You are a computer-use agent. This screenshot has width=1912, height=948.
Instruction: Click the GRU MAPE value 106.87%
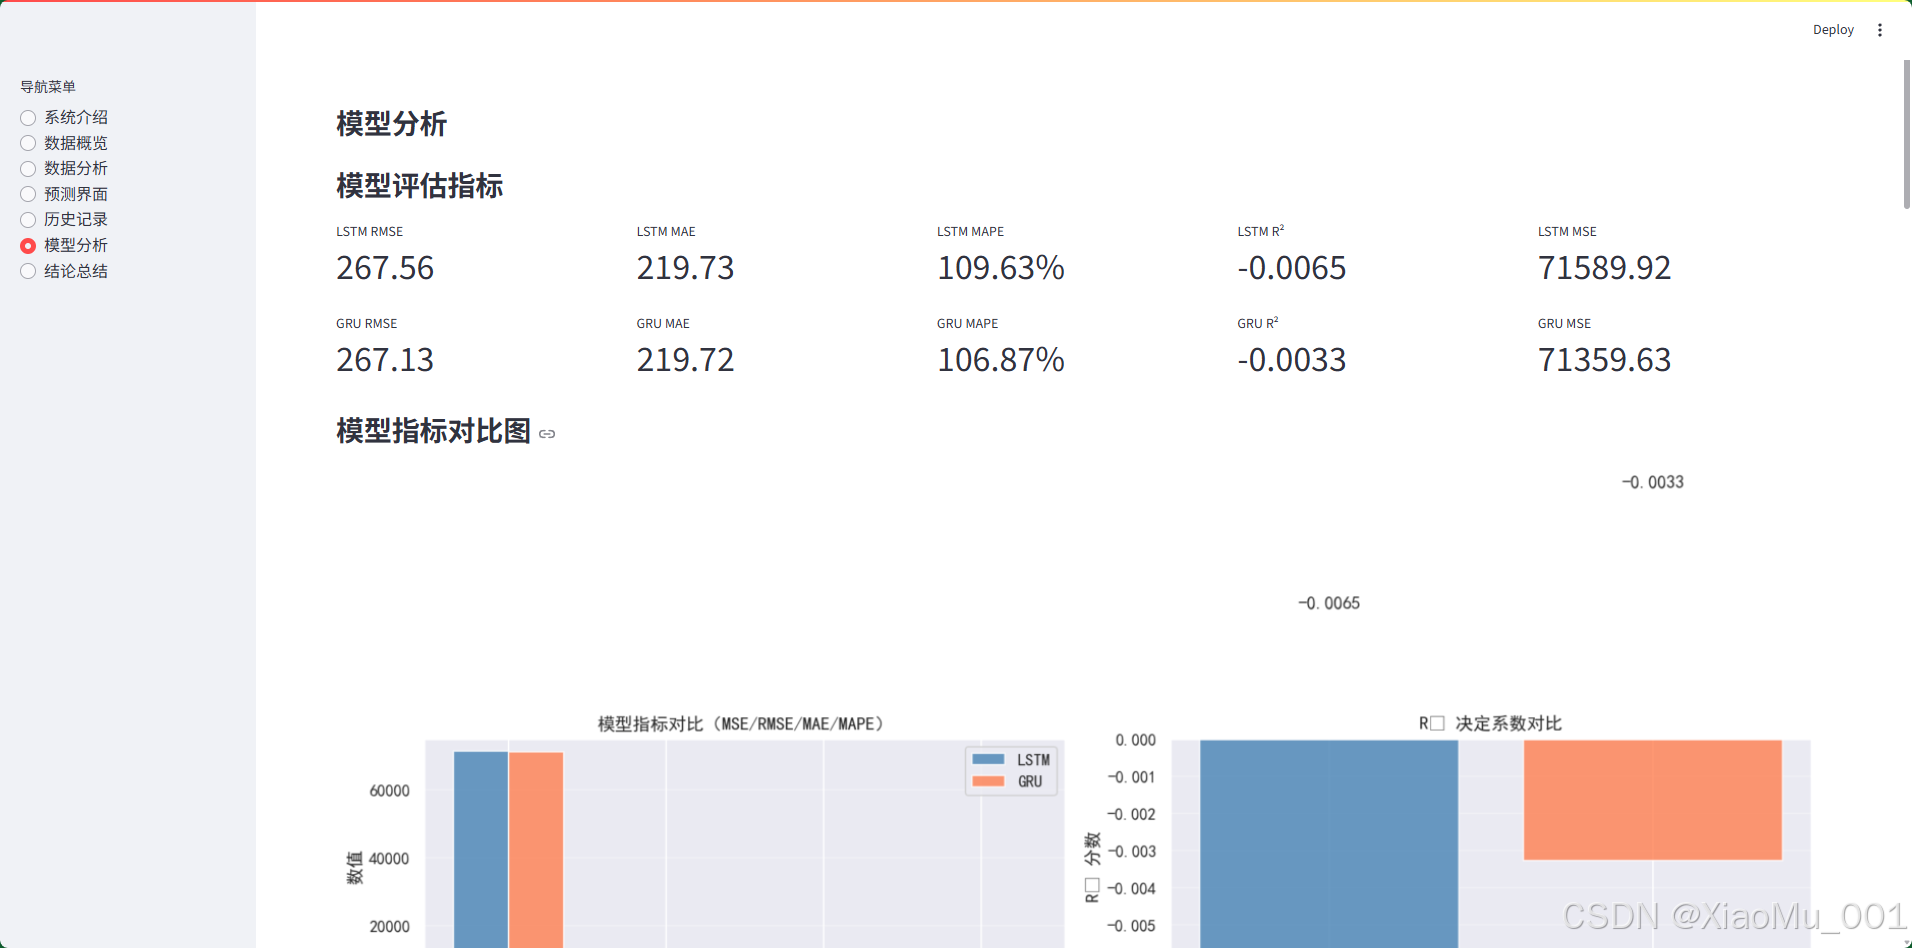pos(1001,360)
